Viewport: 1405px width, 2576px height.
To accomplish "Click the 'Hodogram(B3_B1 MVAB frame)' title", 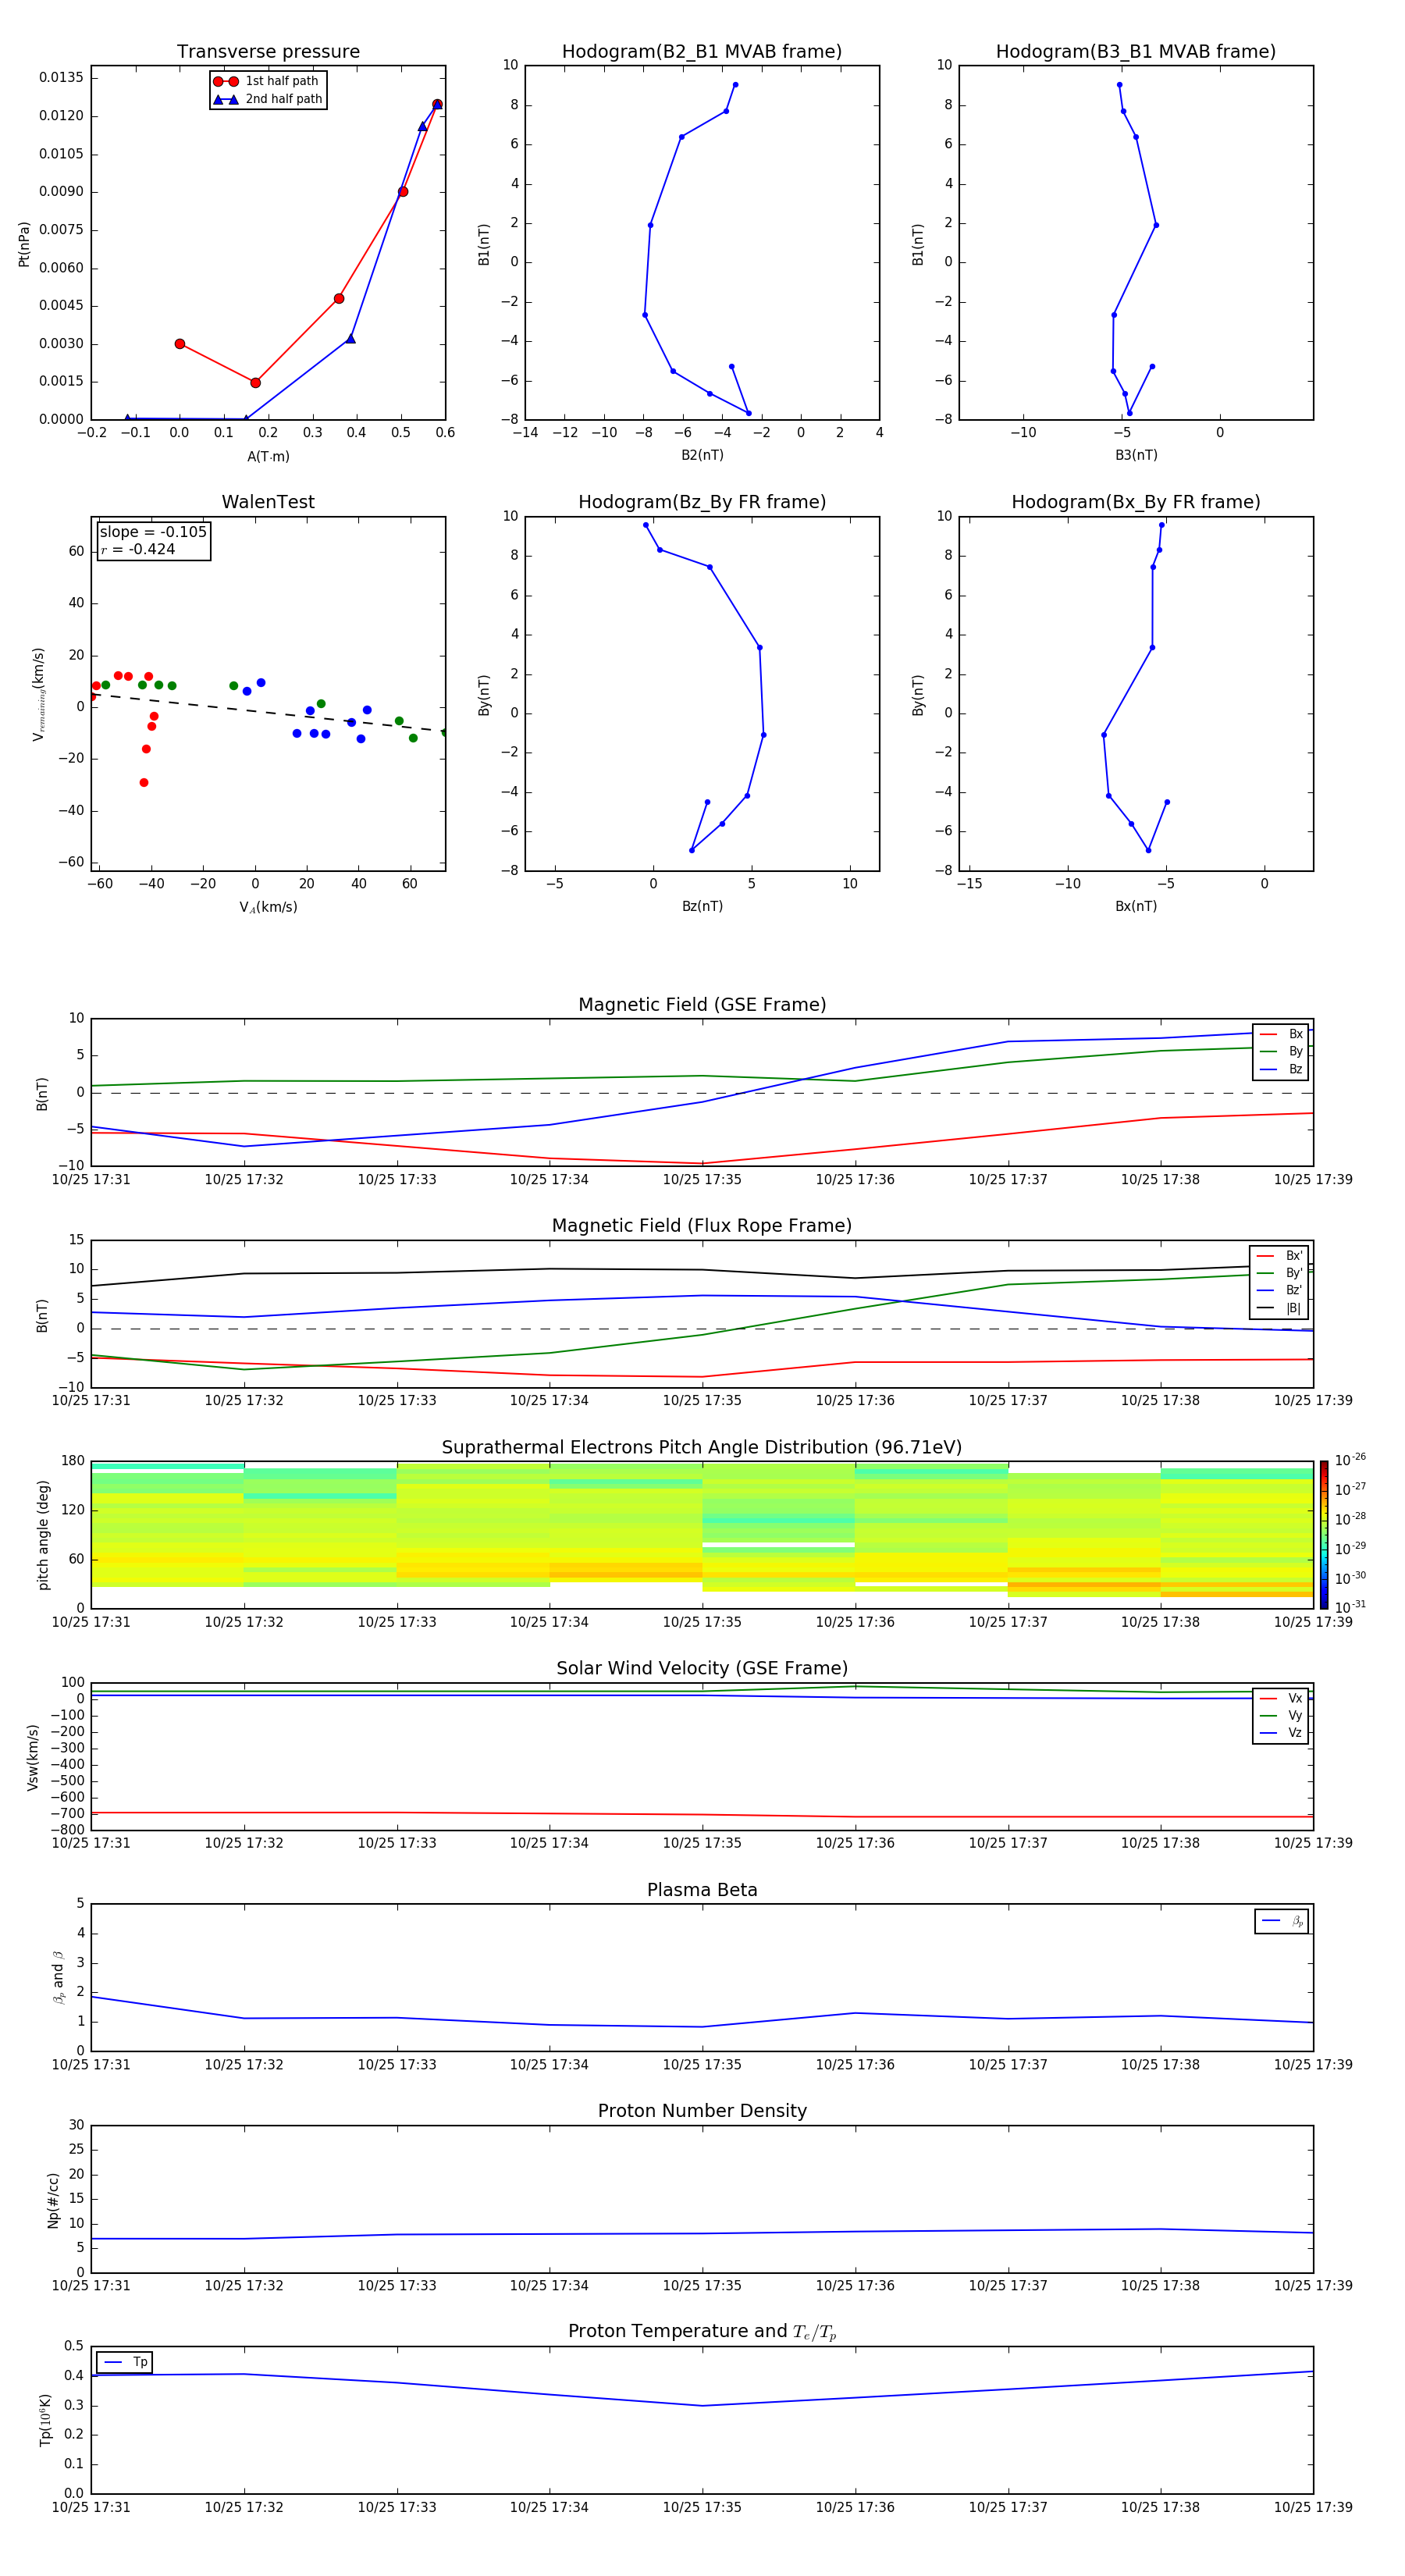I will pyautogui.click(x=1136, y=52).
